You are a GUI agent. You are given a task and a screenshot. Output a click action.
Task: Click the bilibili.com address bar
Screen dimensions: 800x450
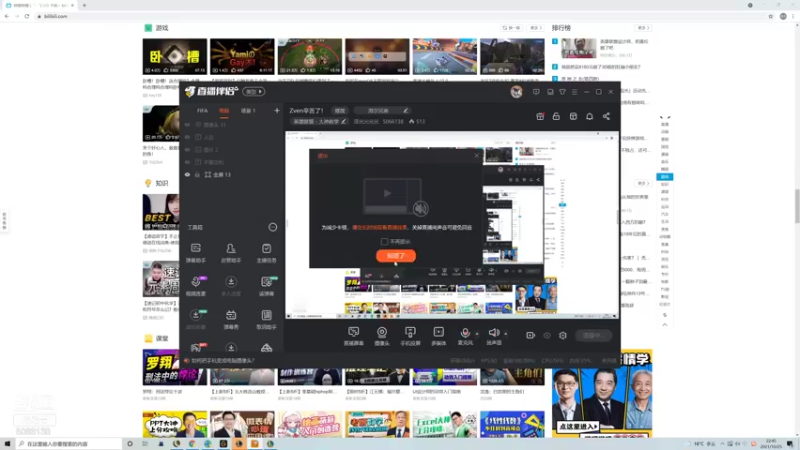coord(398,16)
